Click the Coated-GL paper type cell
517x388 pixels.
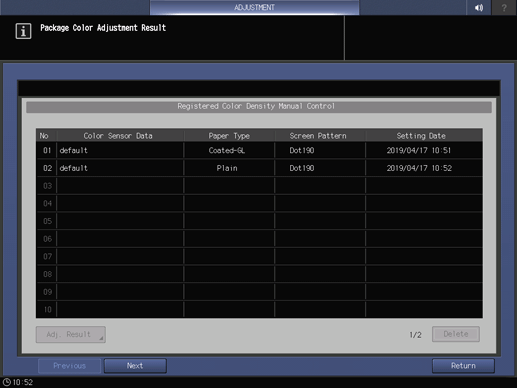(x=229, y=150)
